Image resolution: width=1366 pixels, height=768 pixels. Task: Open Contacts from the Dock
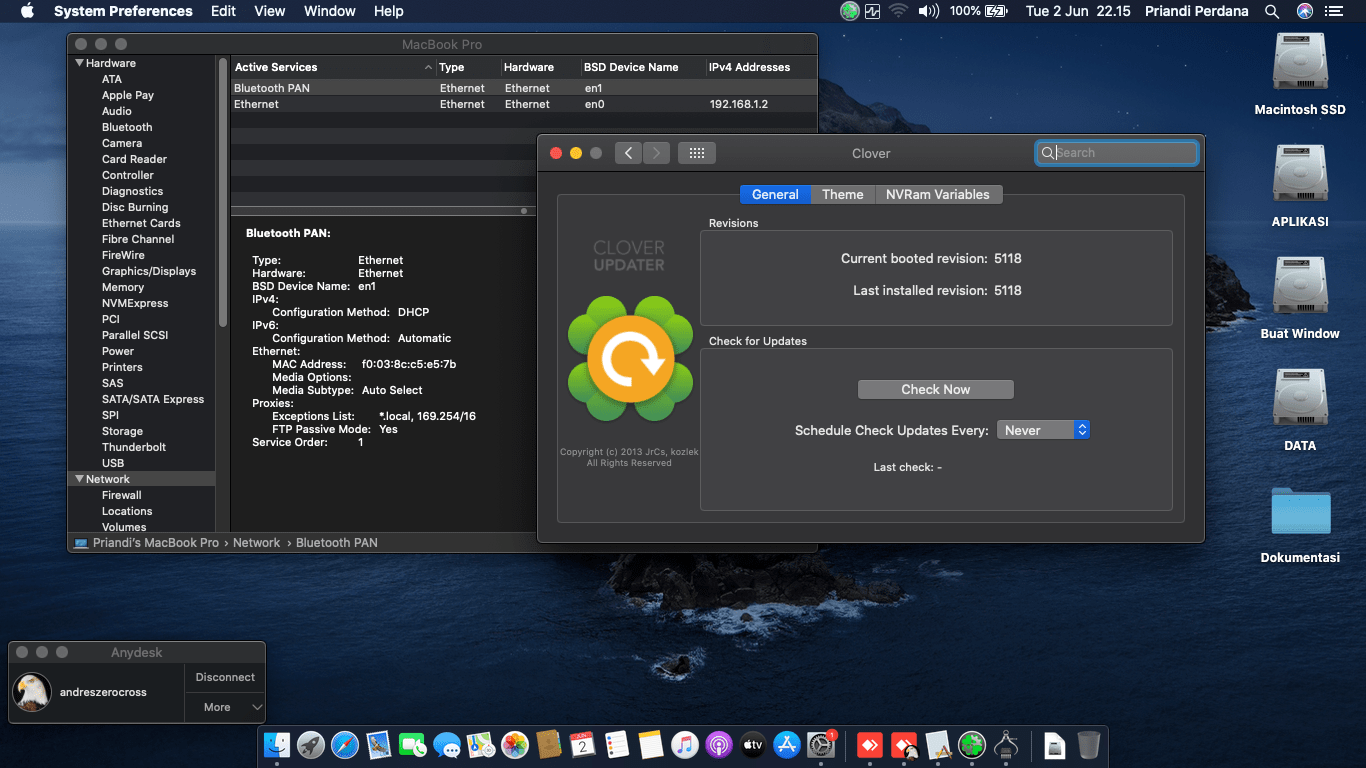[549, 744]
